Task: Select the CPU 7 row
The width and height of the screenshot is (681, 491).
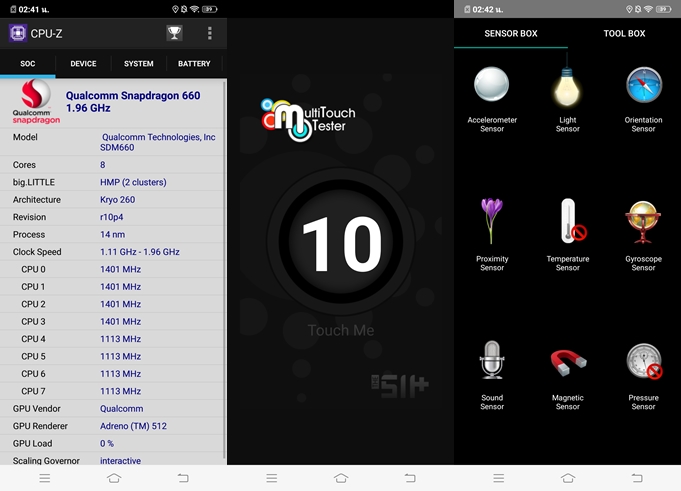Action: point(112,391)
